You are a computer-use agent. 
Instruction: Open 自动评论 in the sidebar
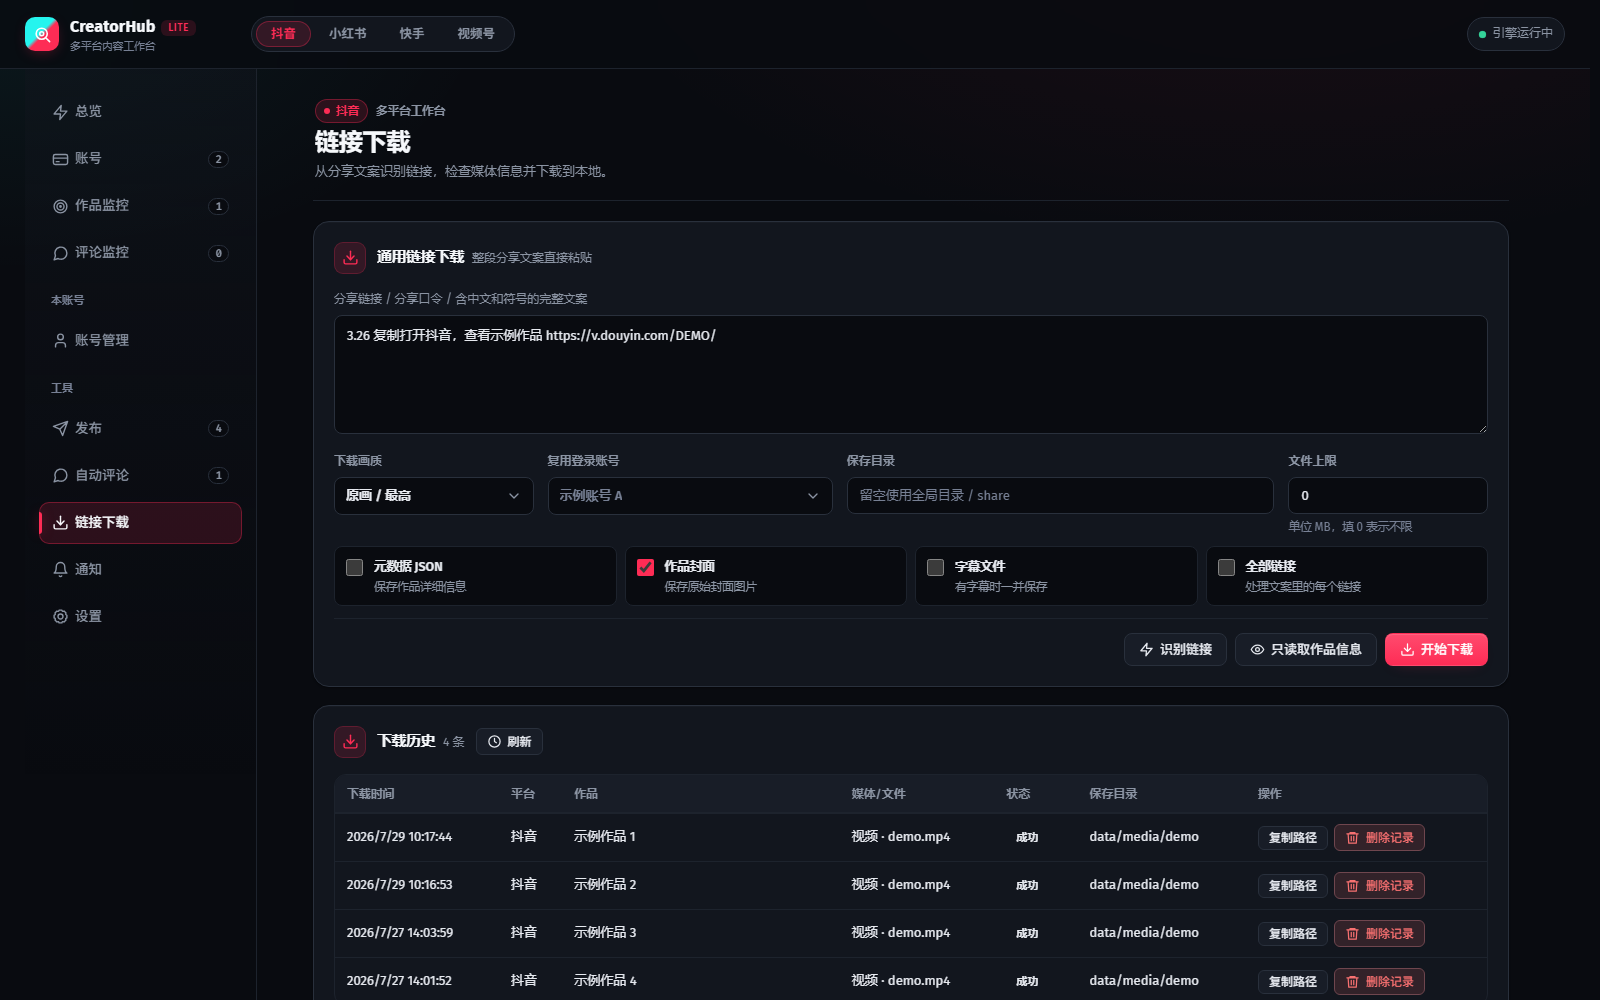140,476
